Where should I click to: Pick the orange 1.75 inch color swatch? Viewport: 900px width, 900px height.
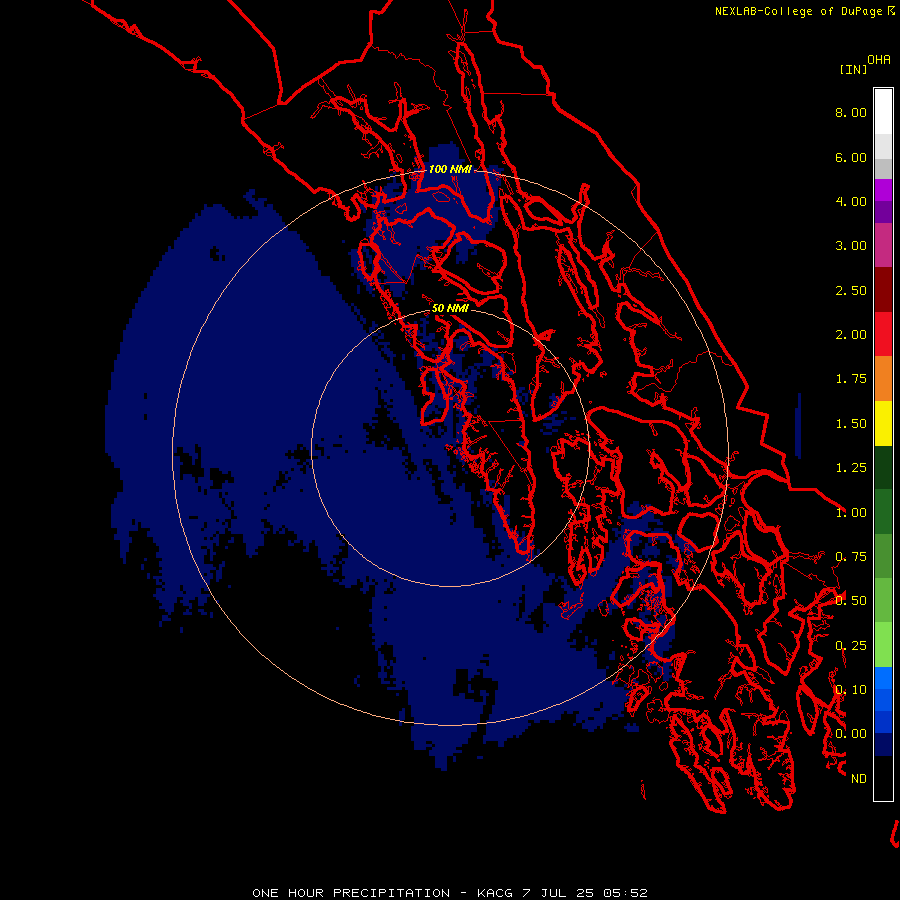(x=883, y=379)
